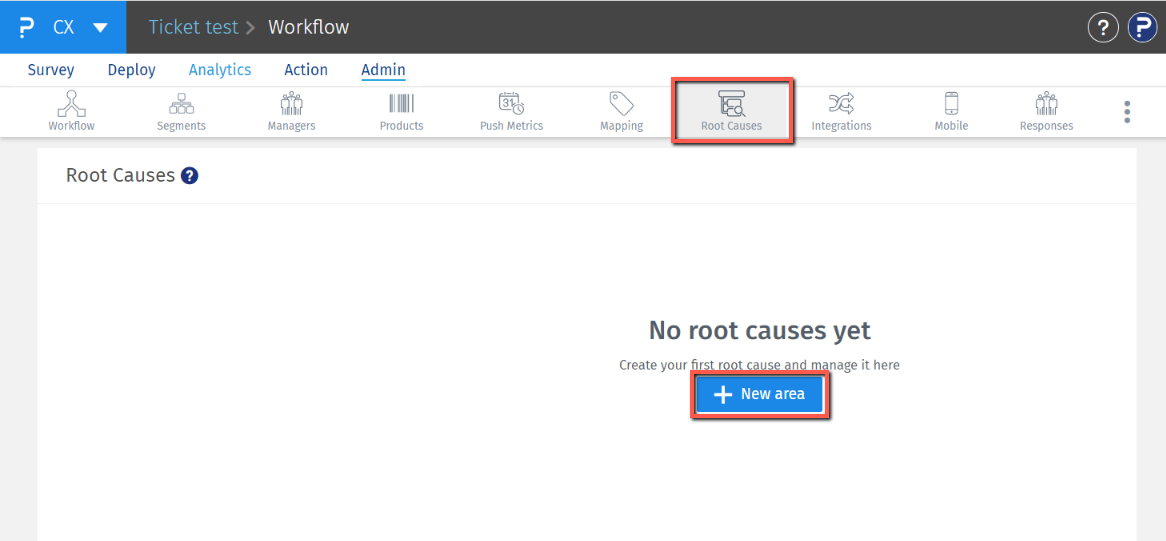Image resolution: width=1166 pixels, height=541 pixels.
Task: Click the QuestionPro logo icon
Action: (27, 27)
